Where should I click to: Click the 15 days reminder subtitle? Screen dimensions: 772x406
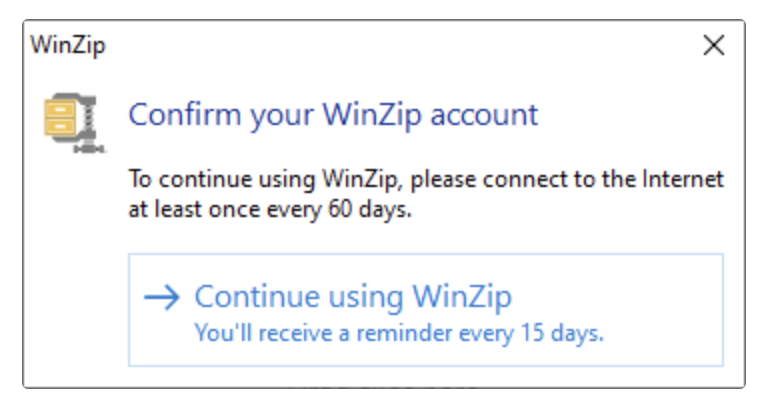tap(399, 332)
